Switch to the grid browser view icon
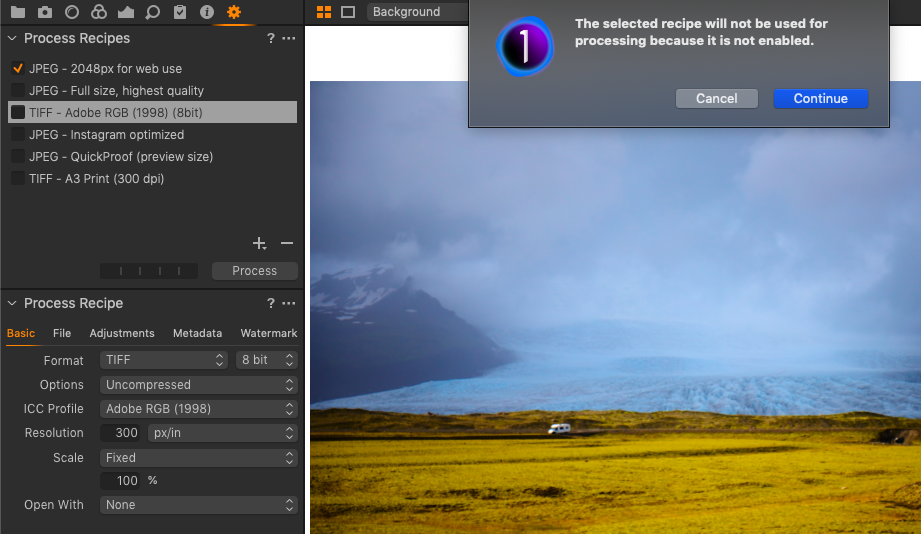The image size is (921, 534). [324, 12]
